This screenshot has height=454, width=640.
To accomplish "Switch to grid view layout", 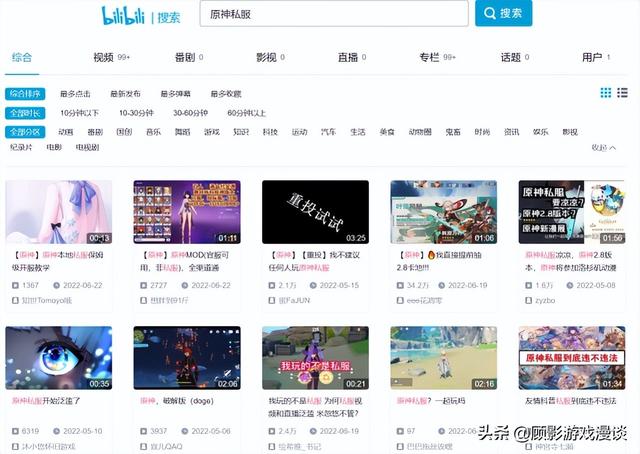I will pos(606,93).
